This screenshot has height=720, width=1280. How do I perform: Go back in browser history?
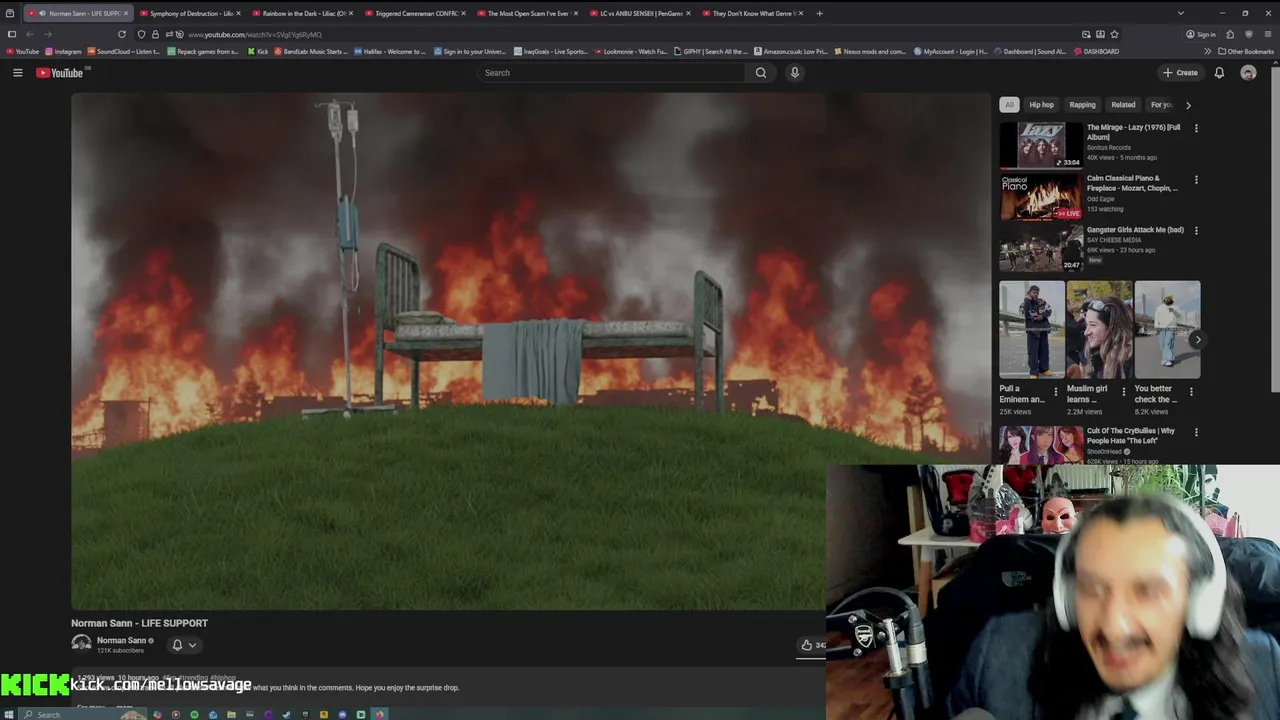[30, 34]
